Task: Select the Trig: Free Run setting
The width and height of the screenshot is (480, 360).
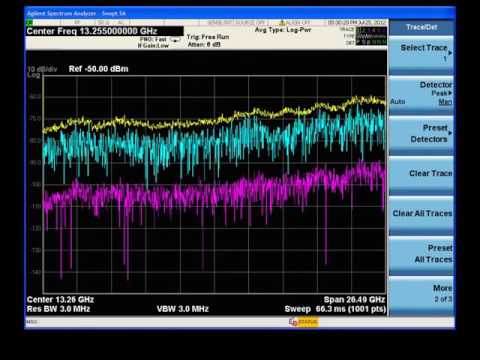Action: tap(208, 37)
